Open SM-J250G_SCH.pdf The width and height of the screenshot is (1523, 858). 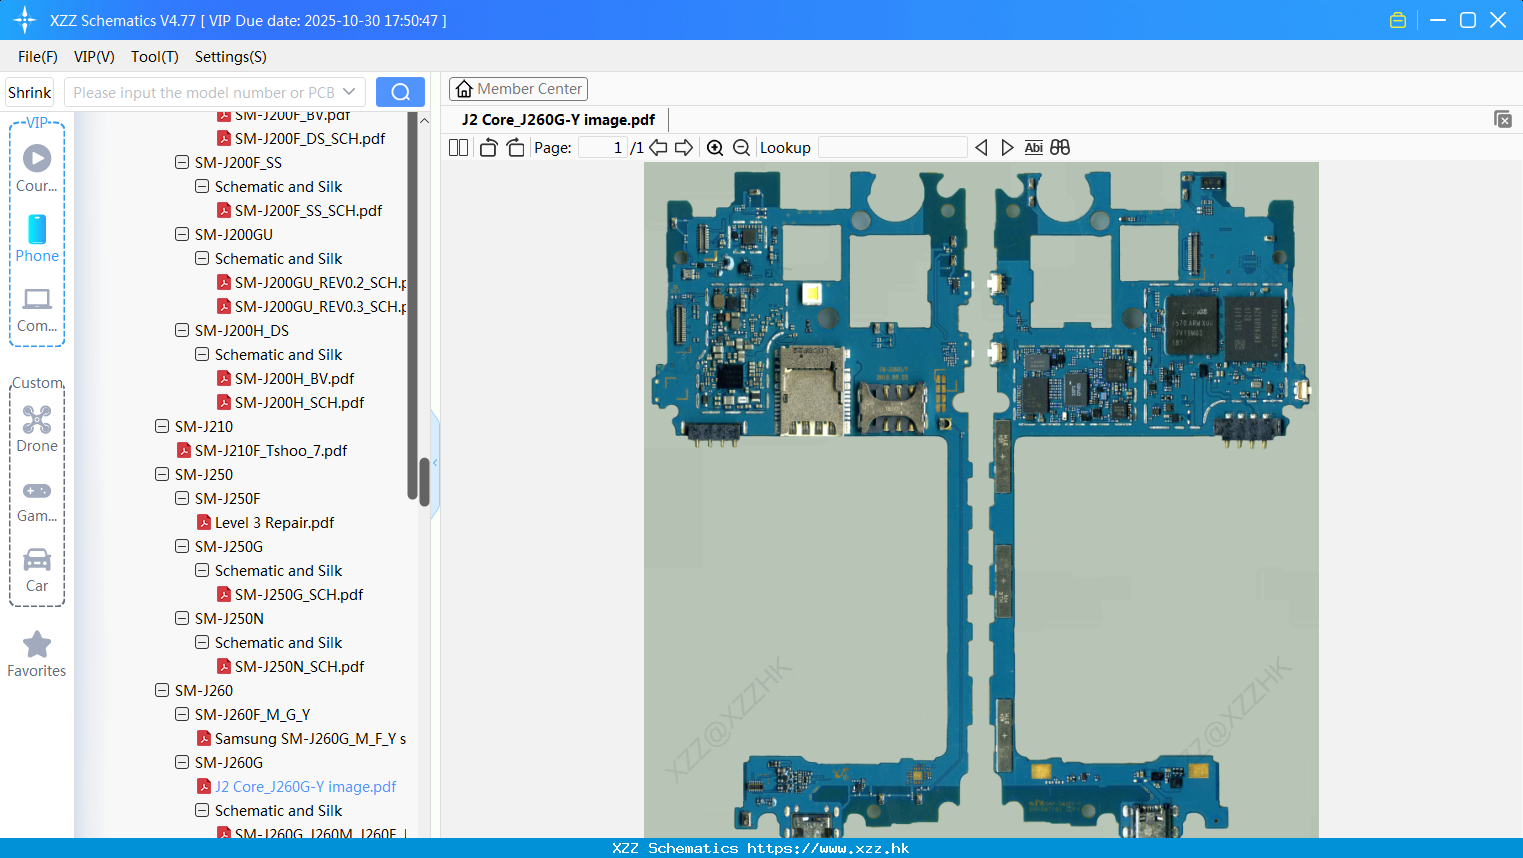tap(299, 594)
